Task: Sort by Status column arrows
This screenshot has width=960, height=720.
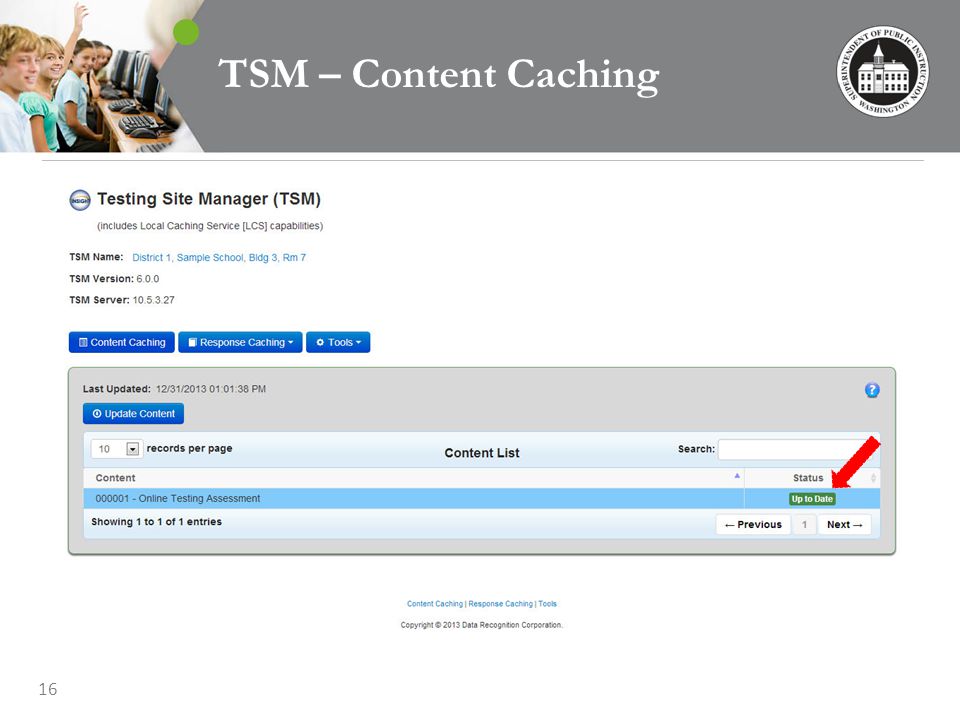Action: tap(873, 478)
